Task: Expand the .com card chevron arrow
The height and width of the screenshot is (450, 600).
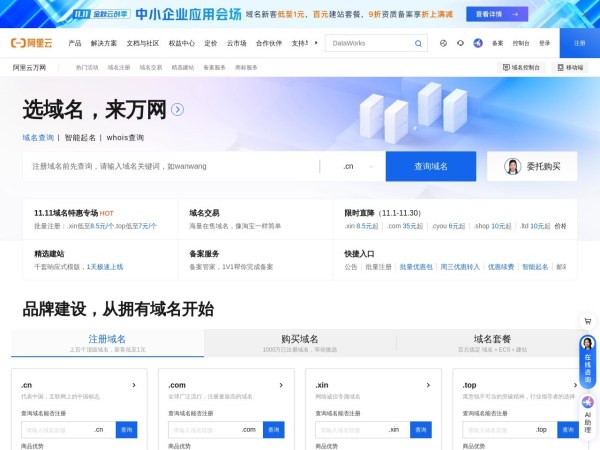Action: (282, 385)
